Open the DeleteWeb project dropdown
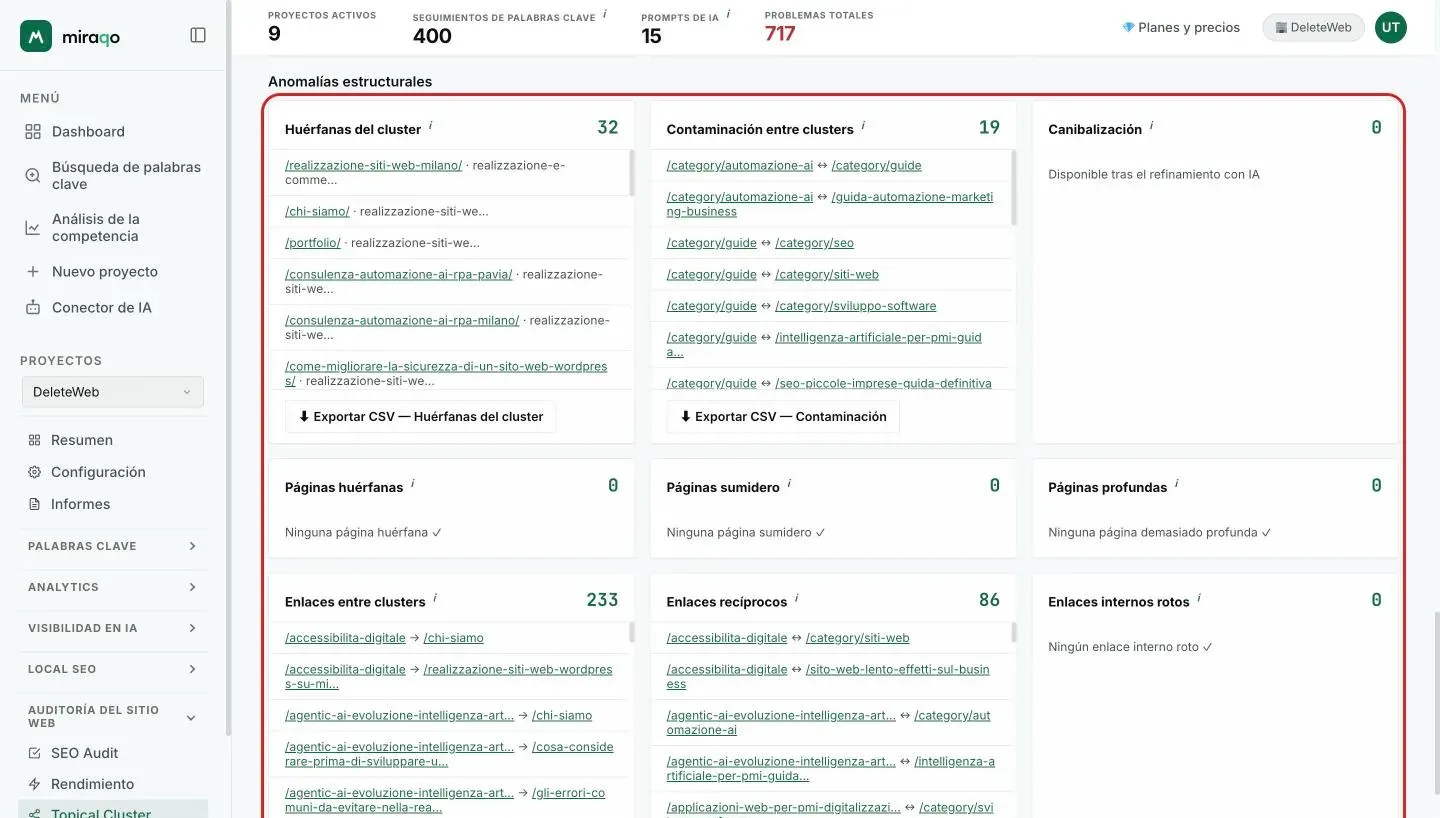The height and width of the screenshot is (818, 1440). 113,392
